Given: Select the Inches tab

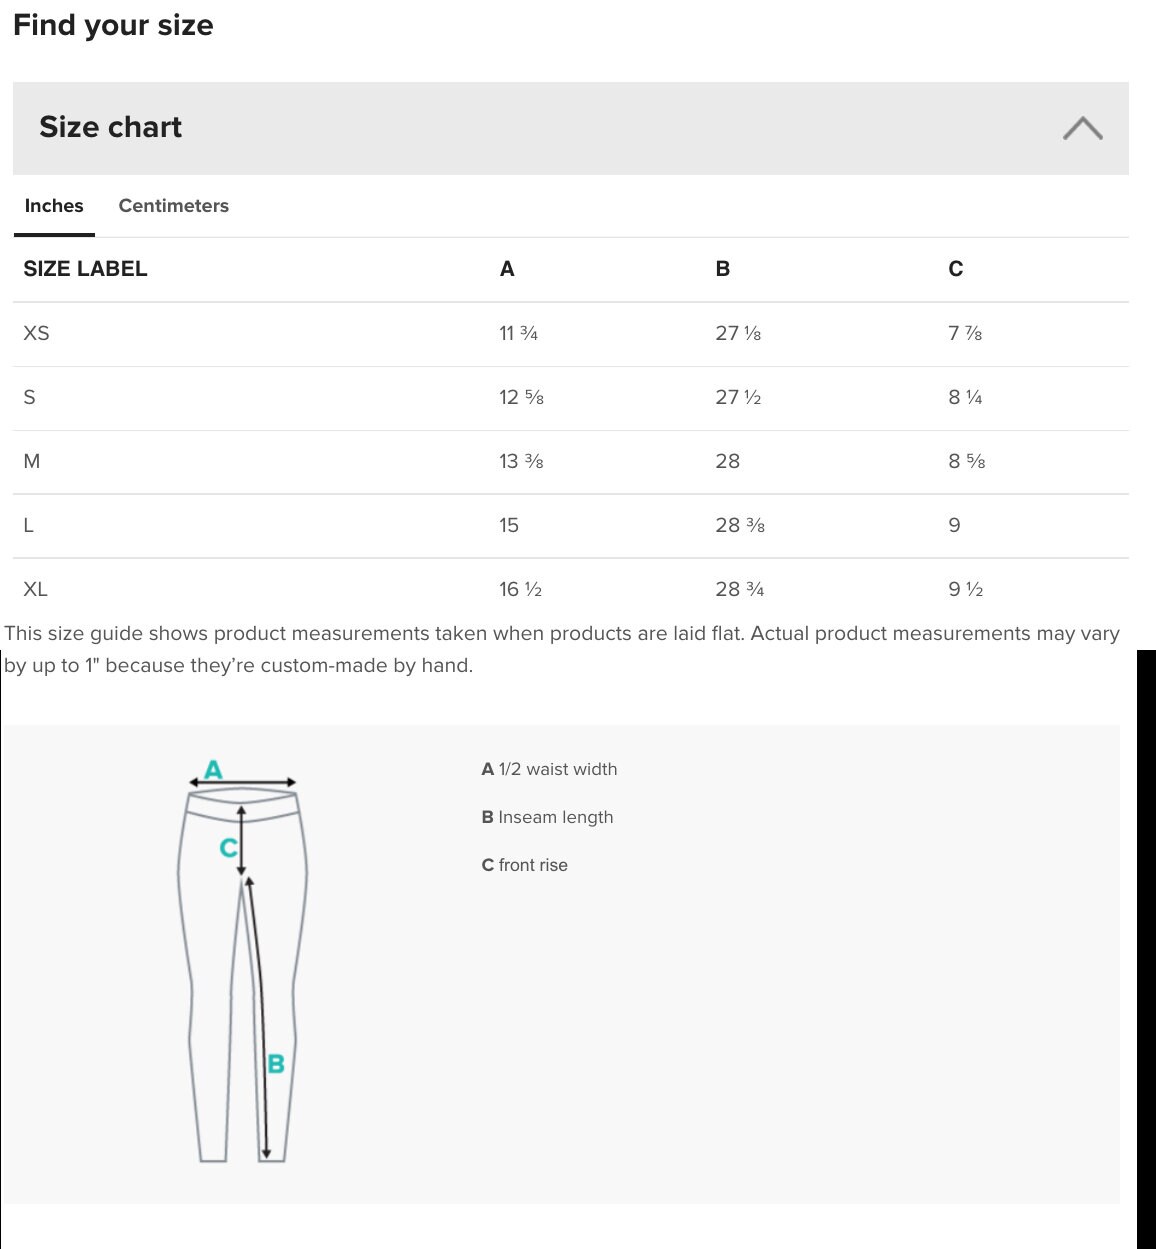Looking at the screenshot, I should click(x=54, y=206).
